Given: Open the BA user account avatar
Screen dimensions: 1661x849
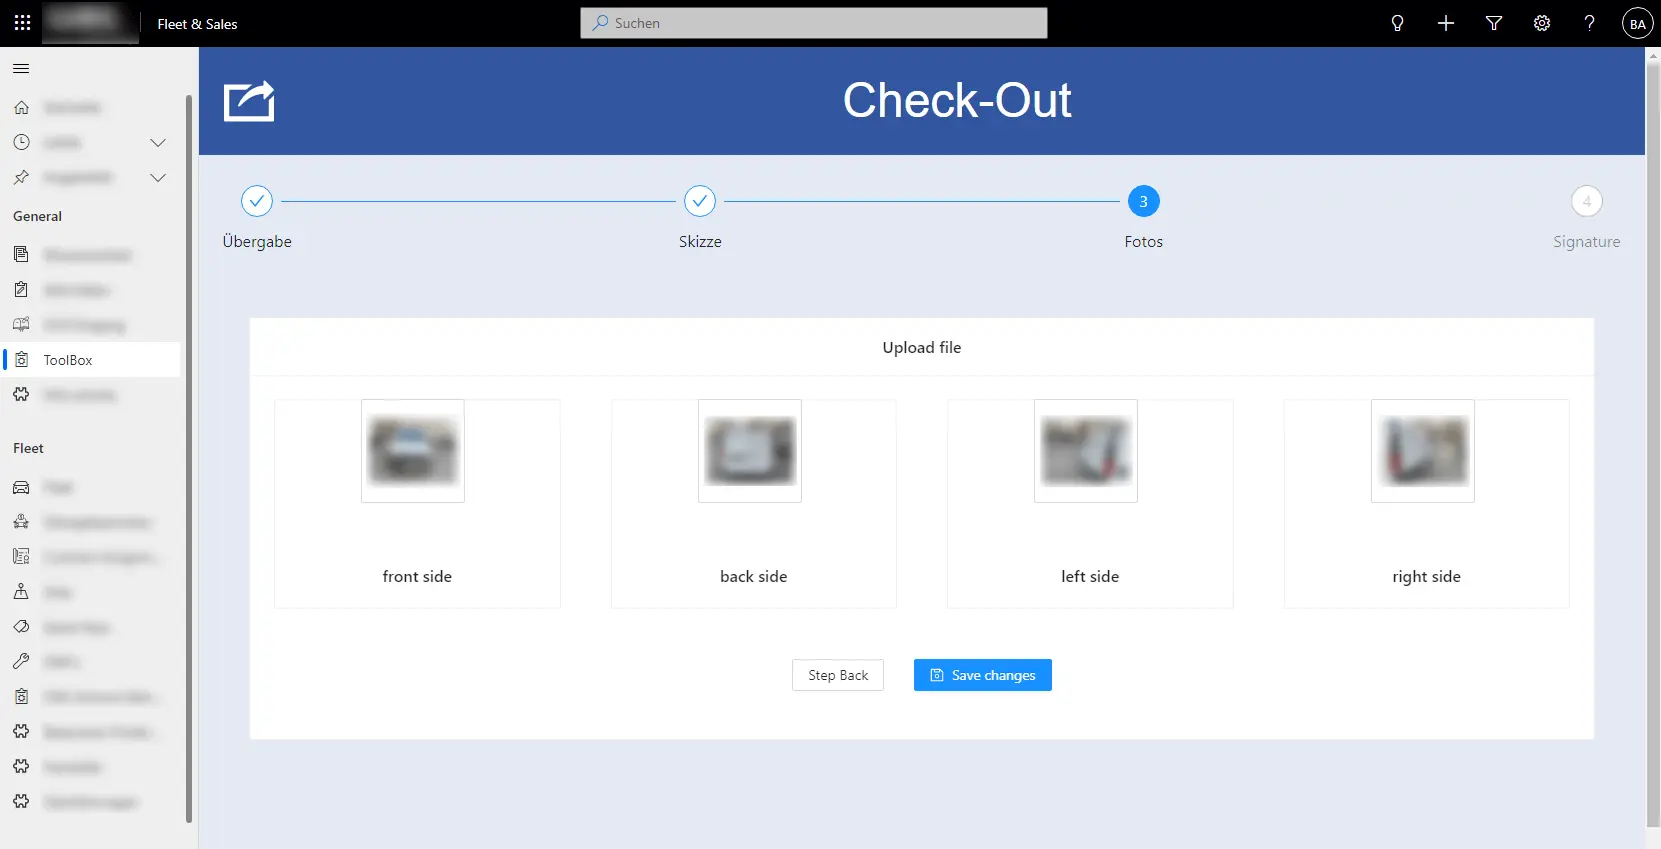Looking at the screenshot, I should click(1637, 24).
